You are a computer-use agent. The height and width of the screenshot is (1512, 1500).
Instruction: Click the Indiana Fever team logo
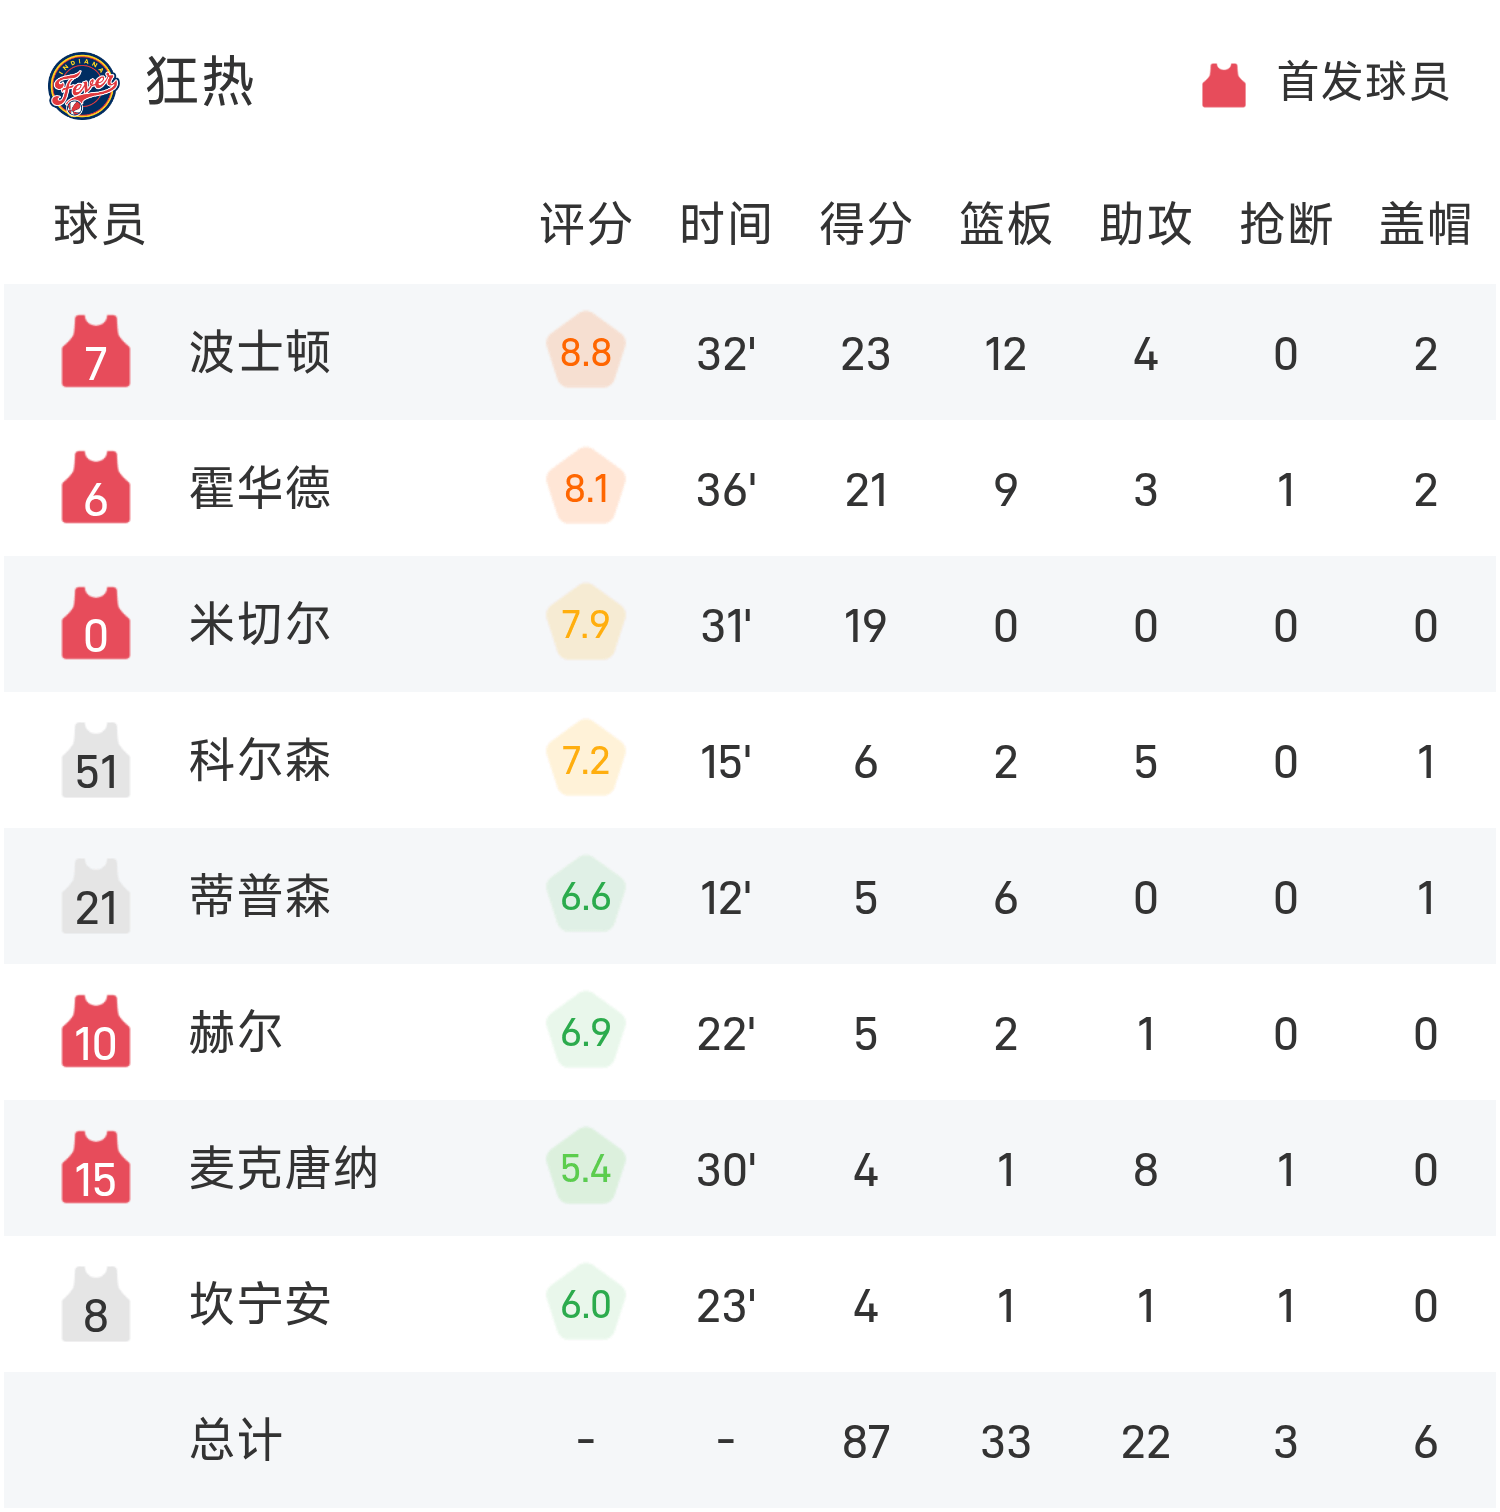pos(83,85)
